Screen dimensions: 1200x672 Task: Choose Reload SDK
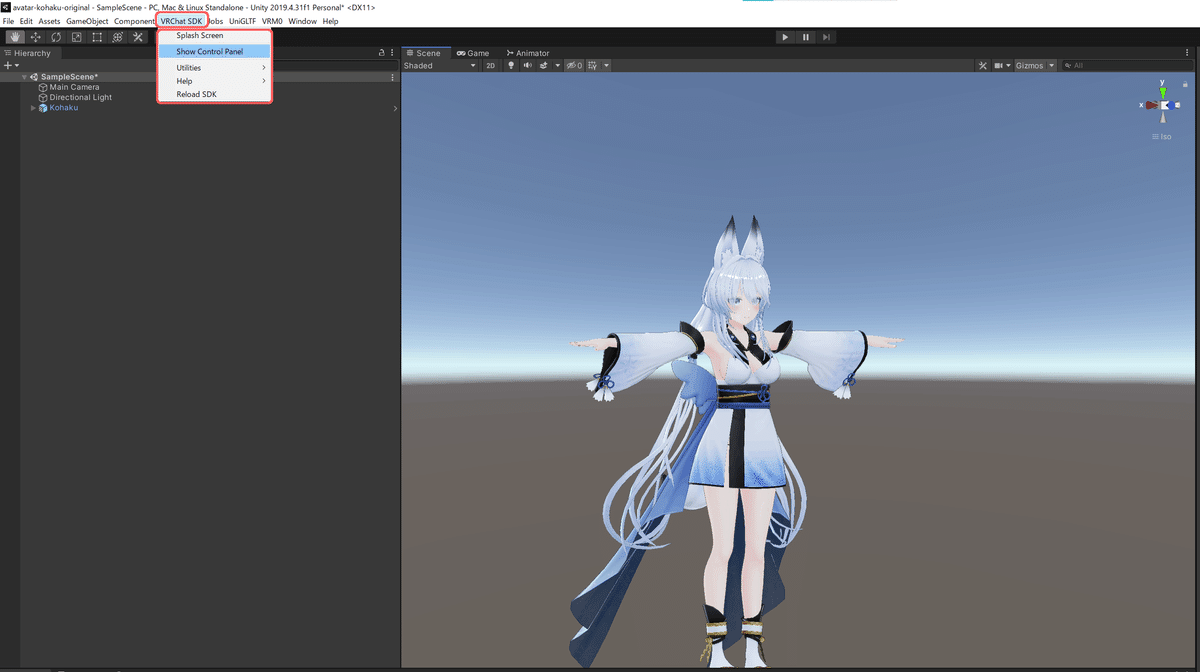(x=214, y=94)
